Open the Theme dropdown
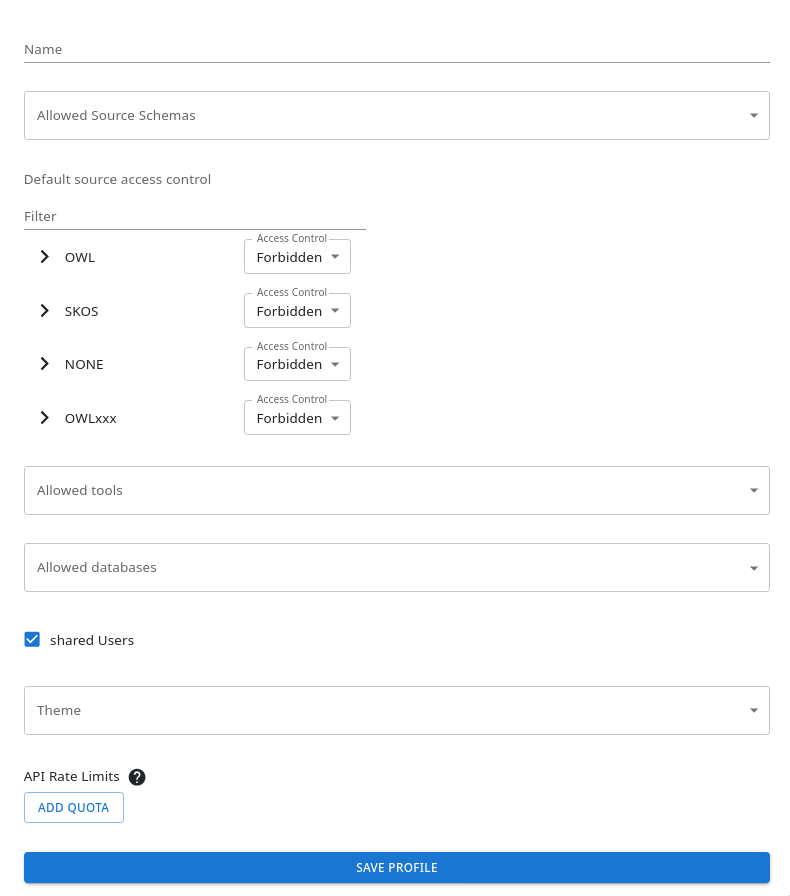 [x=397, y=710]
